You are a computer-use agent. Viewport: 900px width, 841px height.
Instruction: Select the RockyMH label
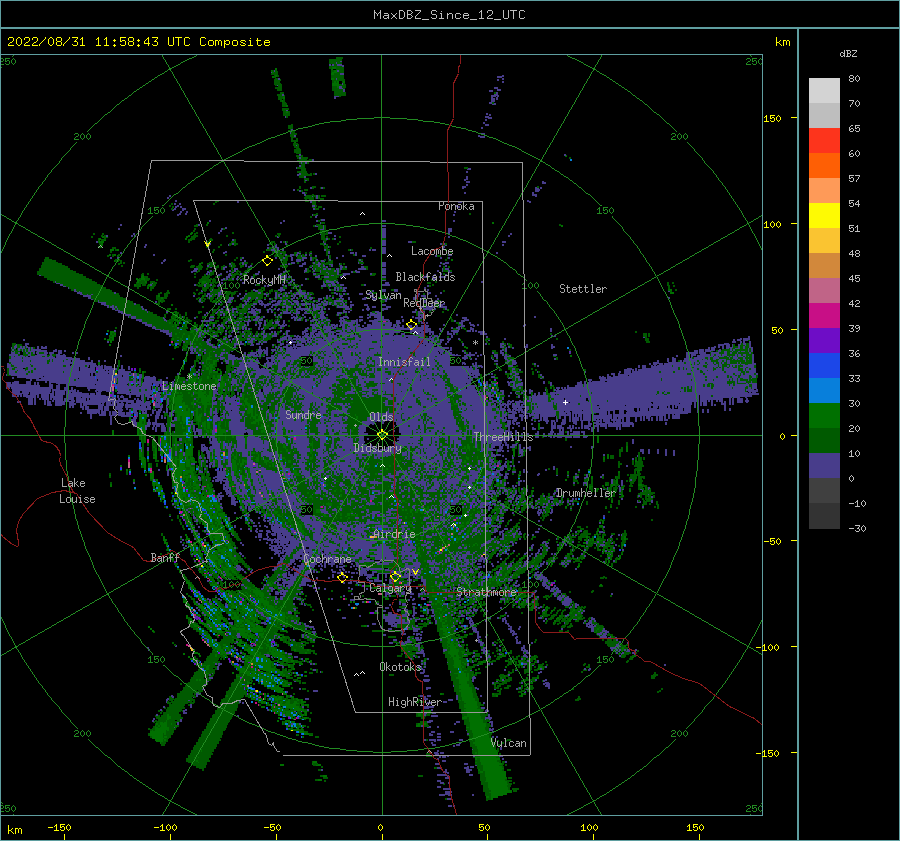pos(264,280)
